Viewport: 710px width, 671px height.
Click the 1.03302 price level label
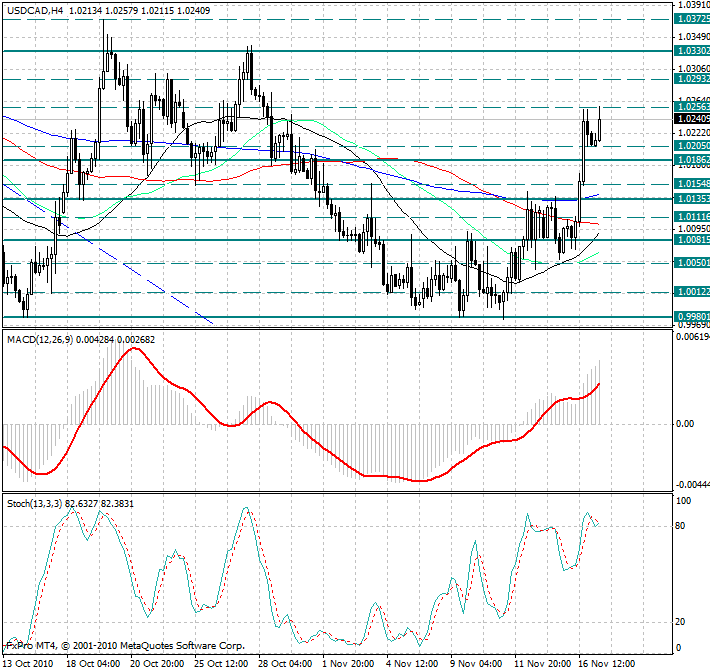point(692,51)
